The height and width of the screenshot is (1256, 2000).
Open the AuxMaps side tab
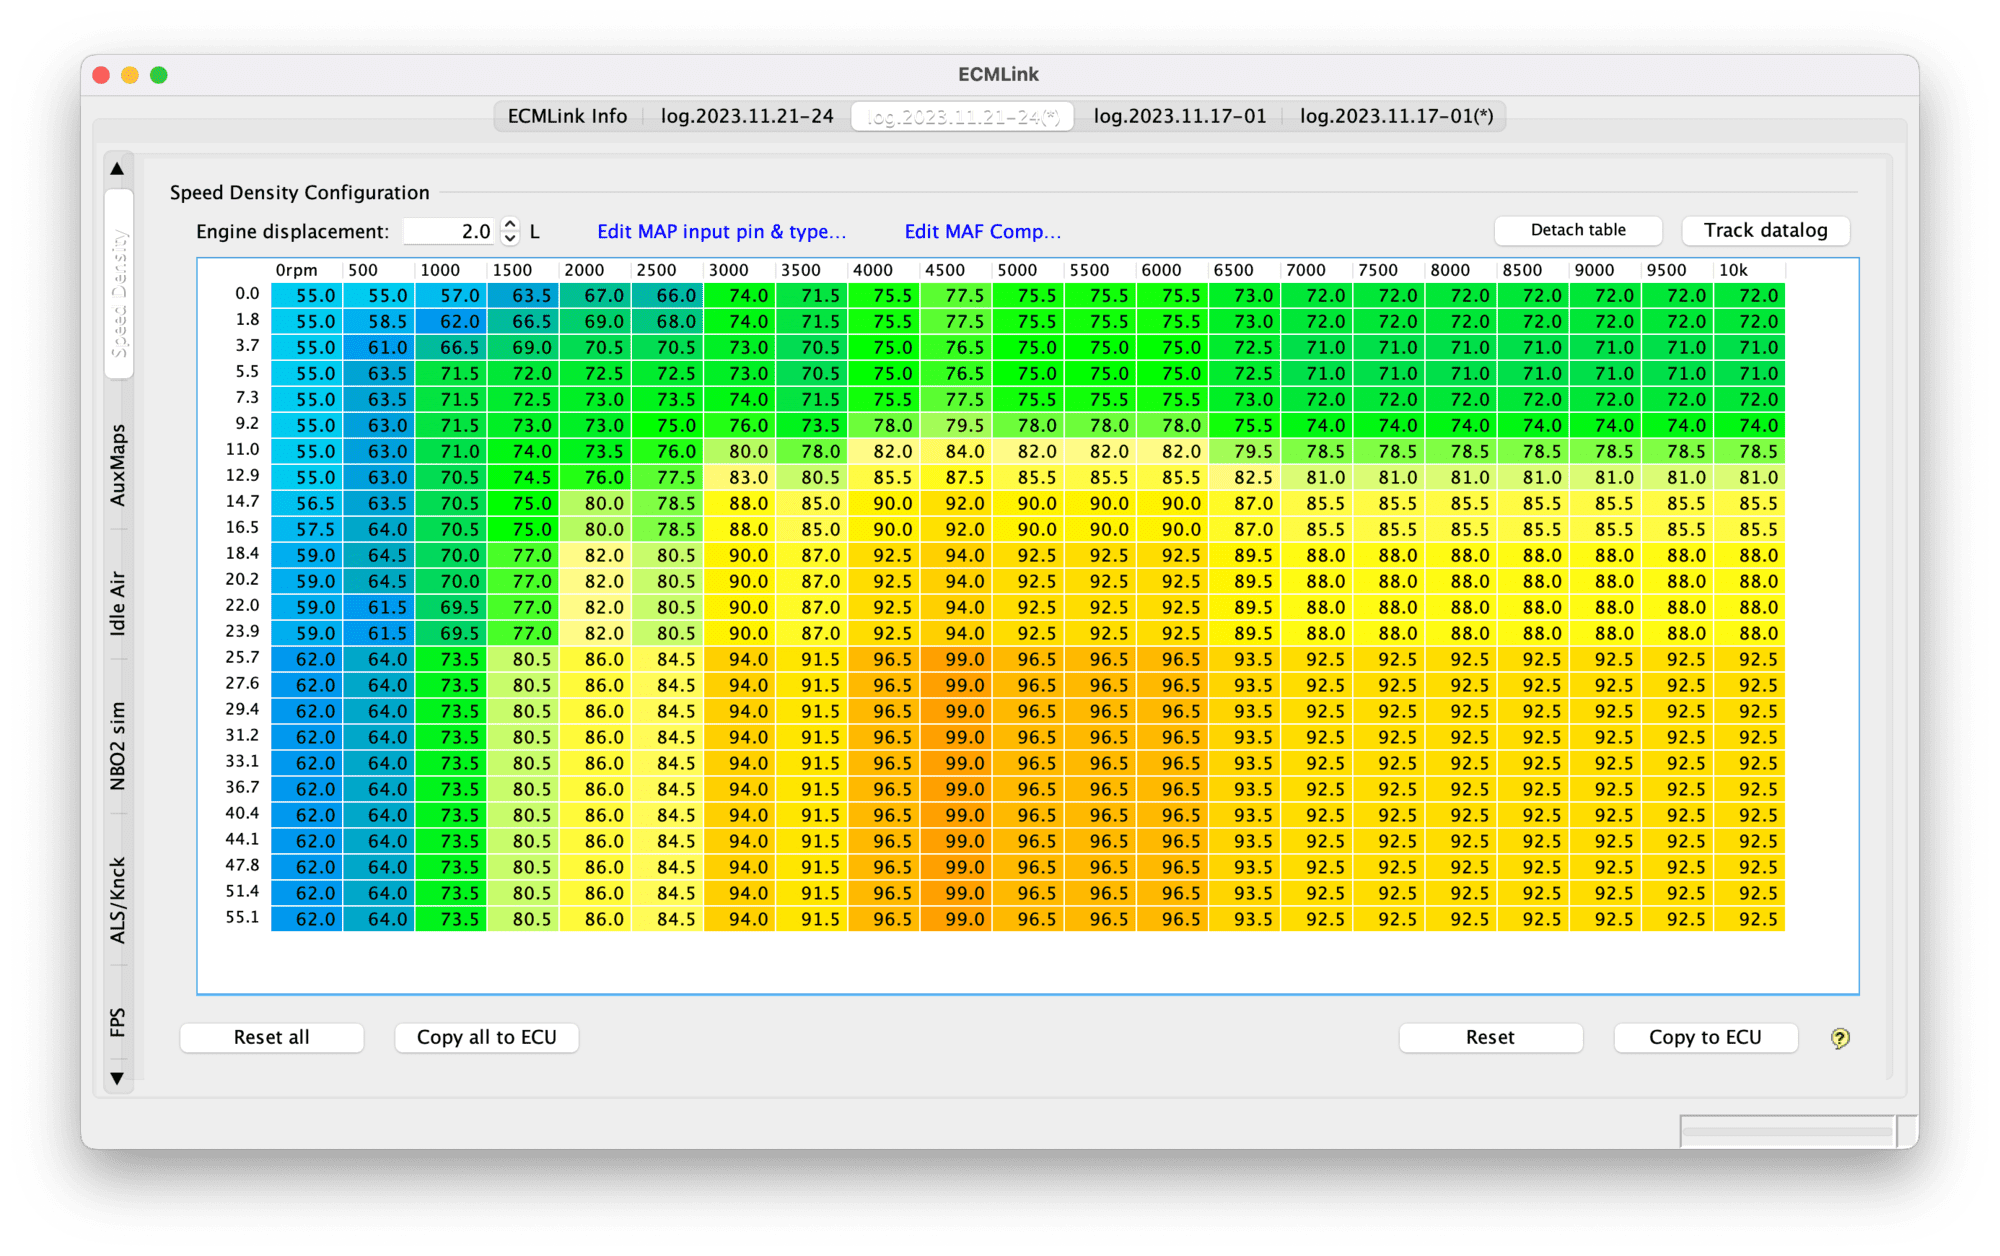(x=118, y=465)
